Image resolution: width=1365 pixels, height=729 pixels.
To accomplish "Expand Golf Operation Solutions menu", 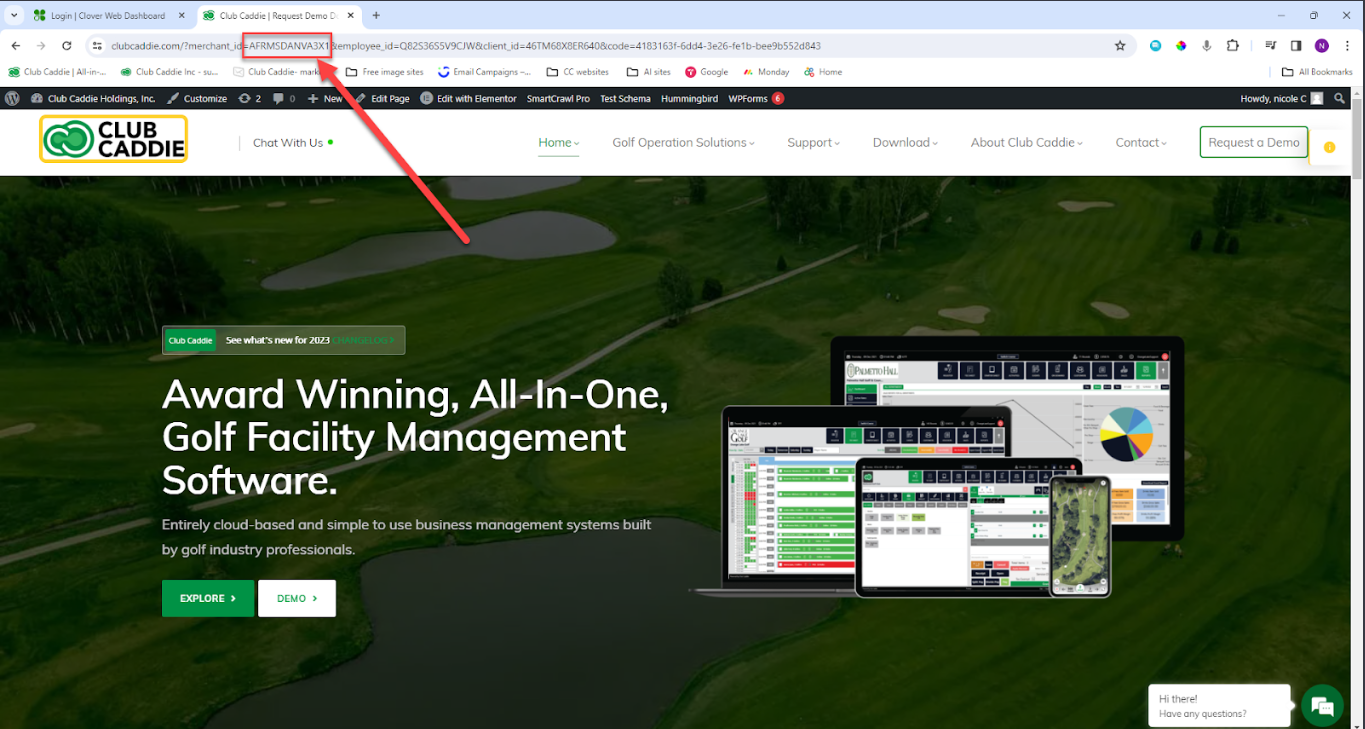I will coord(683,143).
